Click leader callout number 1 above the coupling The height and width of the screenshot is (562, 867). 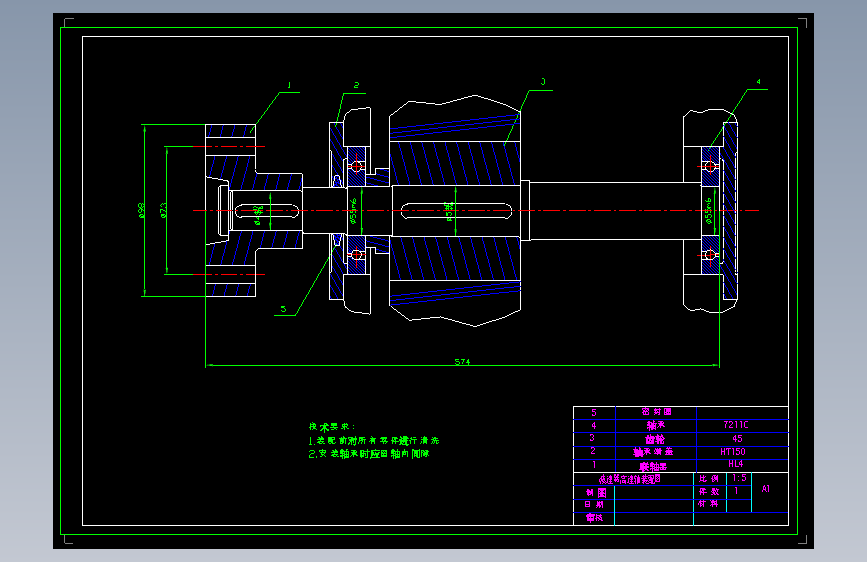point(289,85)
